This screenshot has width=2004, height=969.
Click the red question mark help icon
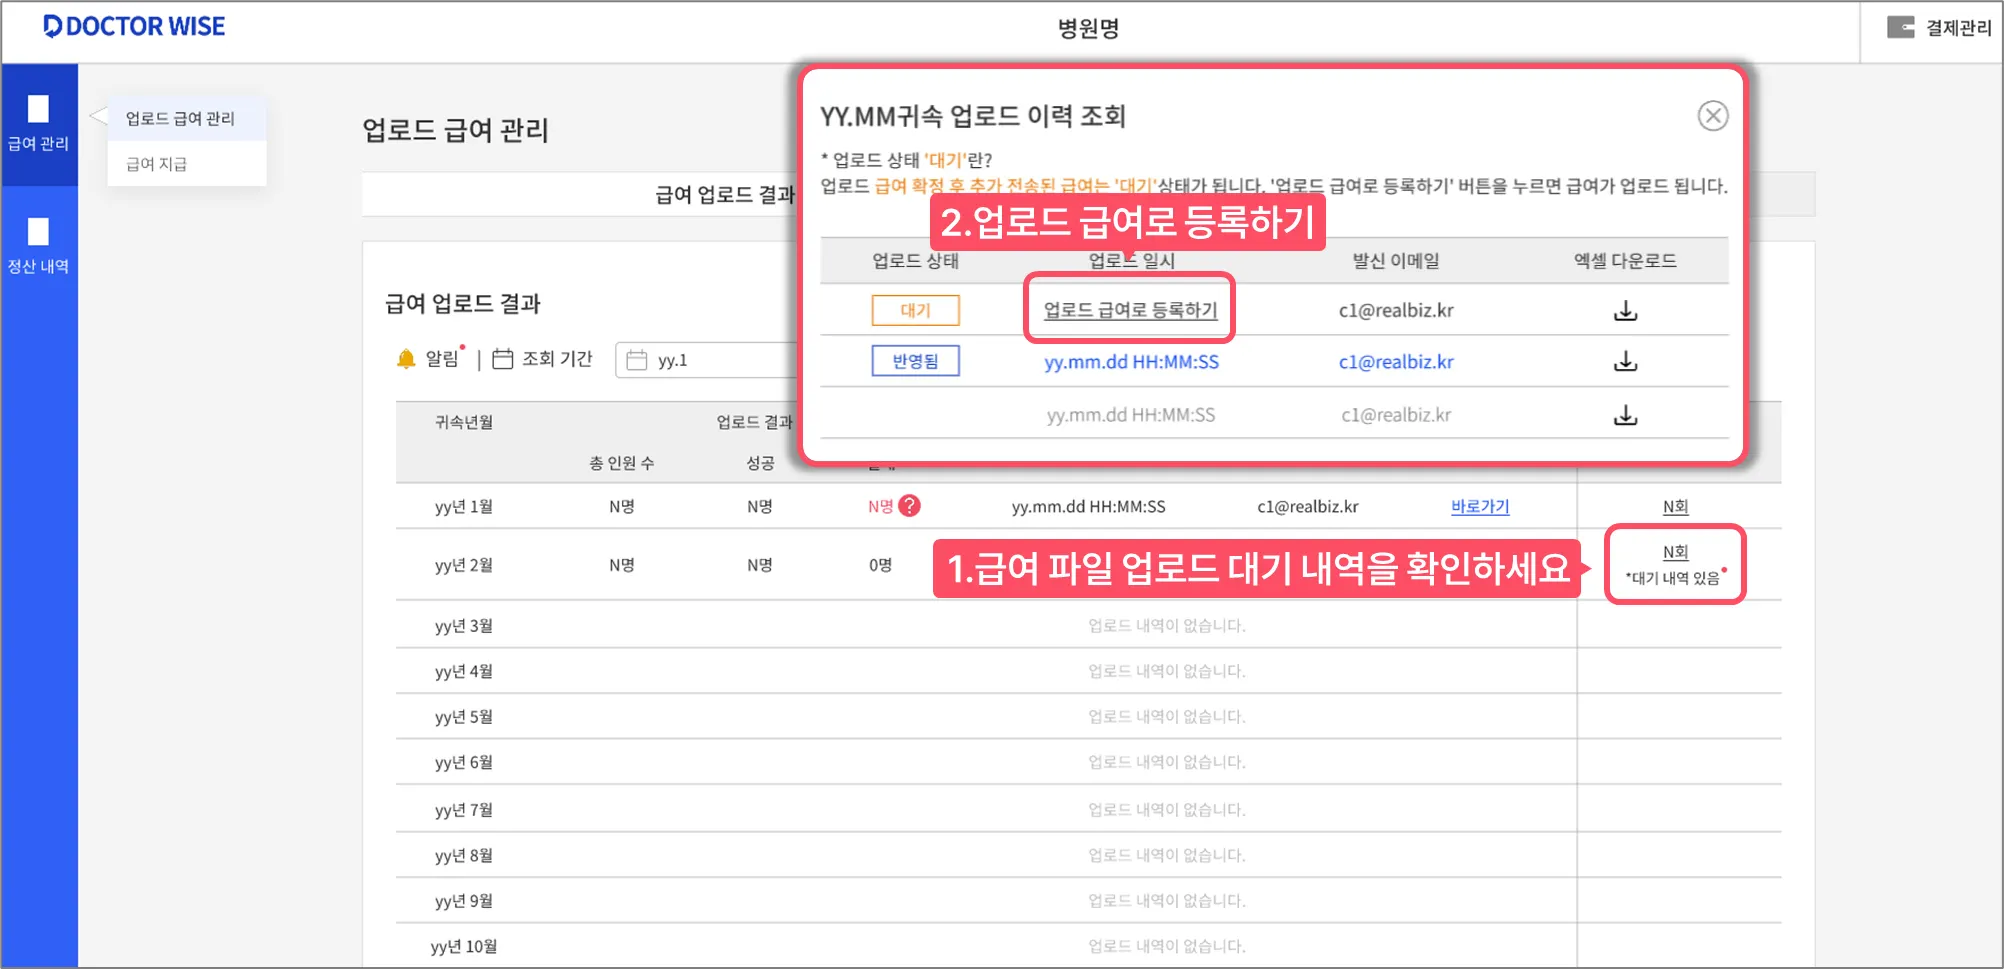click(x=909, y=506)
